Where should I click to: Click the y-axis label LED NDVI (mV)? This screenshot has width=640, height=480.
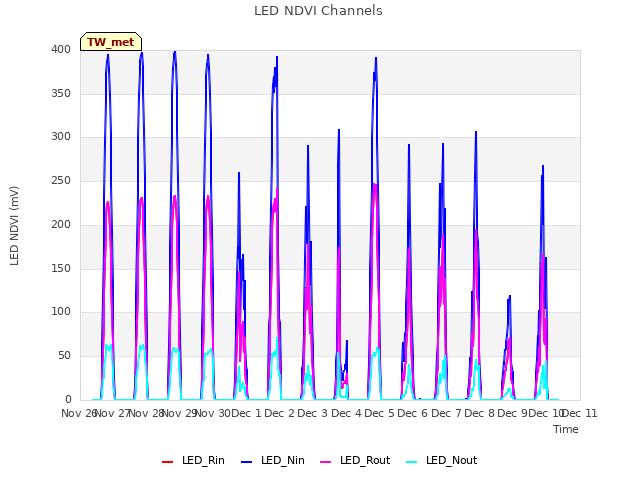[14, 225]
